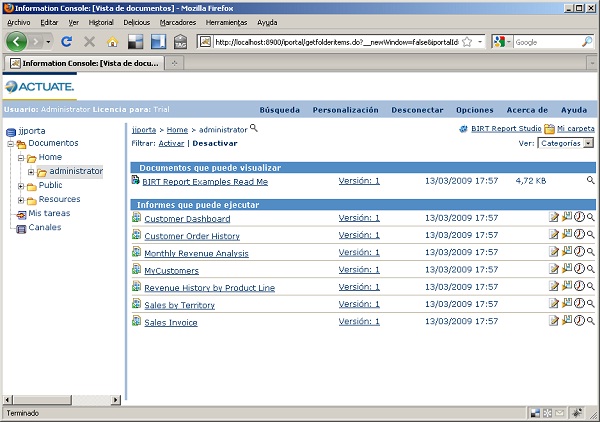Open the list-all-tabs dropdown arrow
600x422 pixels.
tap(592, 63)
